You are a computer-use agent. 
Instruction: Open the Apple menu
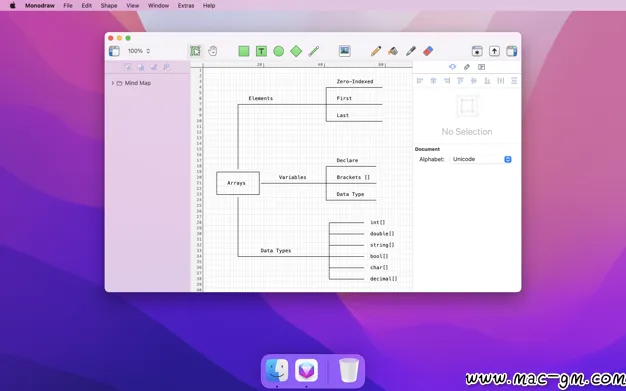12,6
